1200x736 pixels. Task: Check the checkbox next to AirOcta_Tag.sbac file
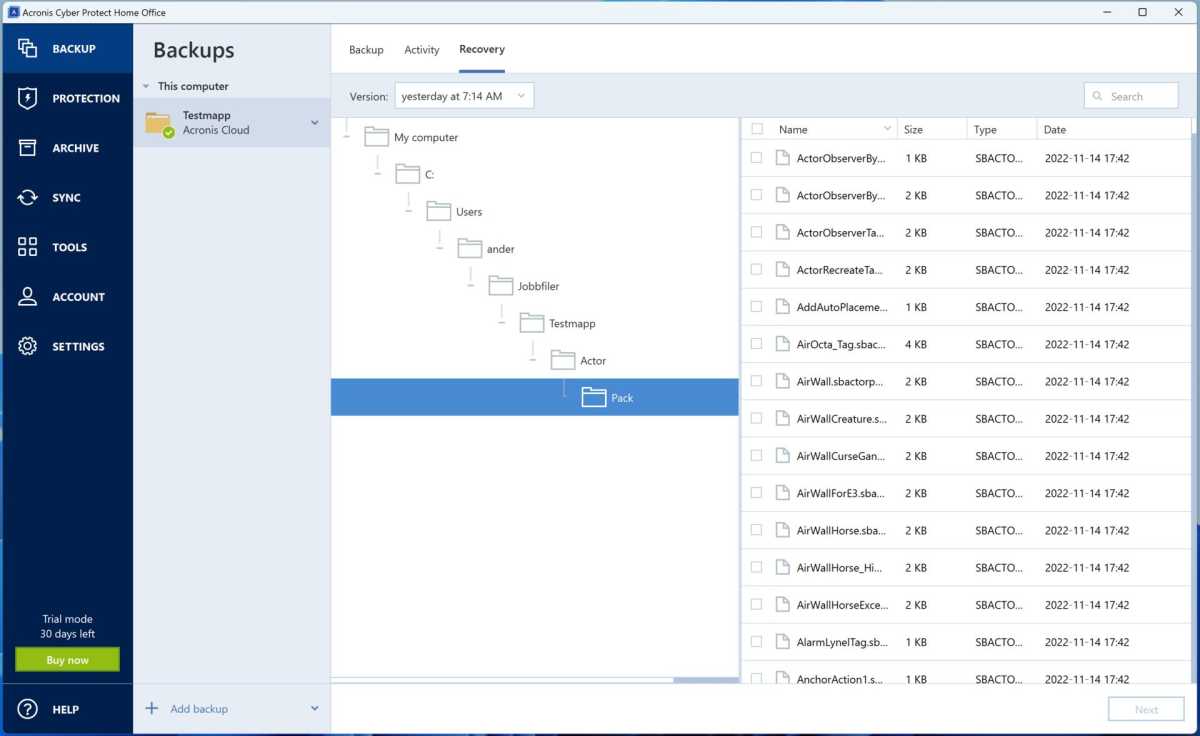(x=756, y=344)
